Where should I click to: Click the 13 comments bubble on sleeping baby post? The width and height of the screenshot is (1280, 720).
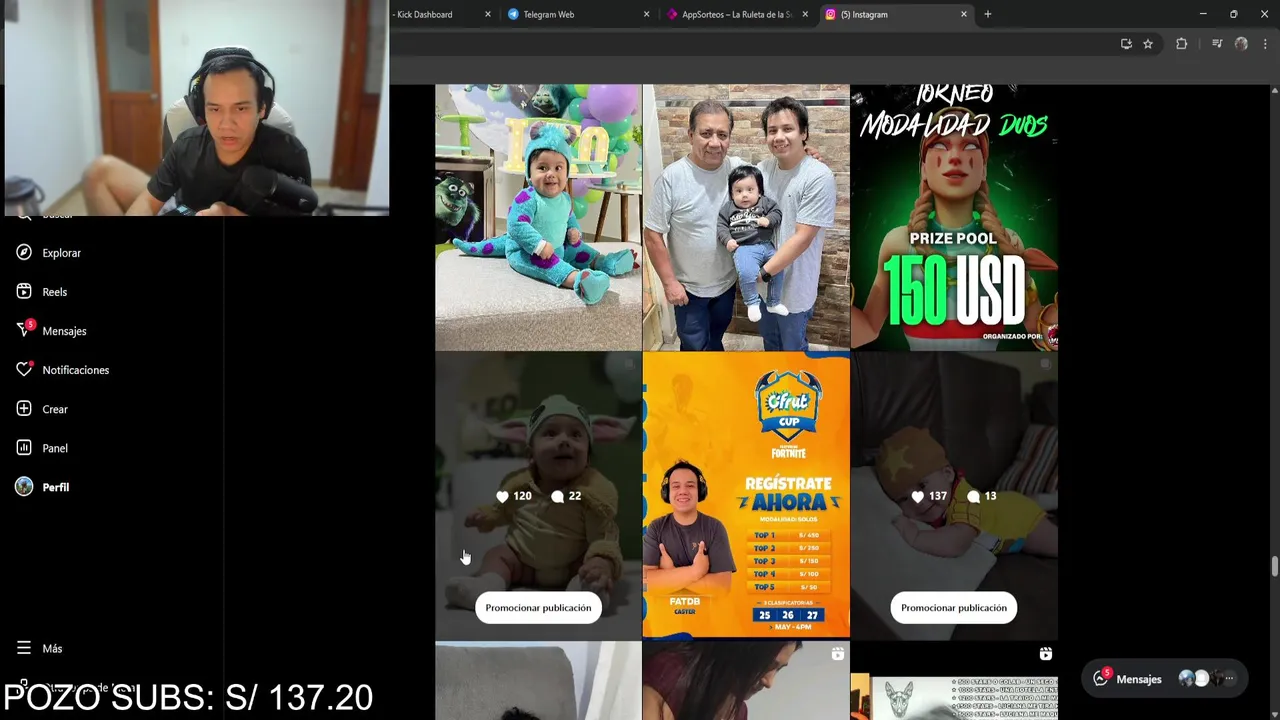[x=974, y=496]
